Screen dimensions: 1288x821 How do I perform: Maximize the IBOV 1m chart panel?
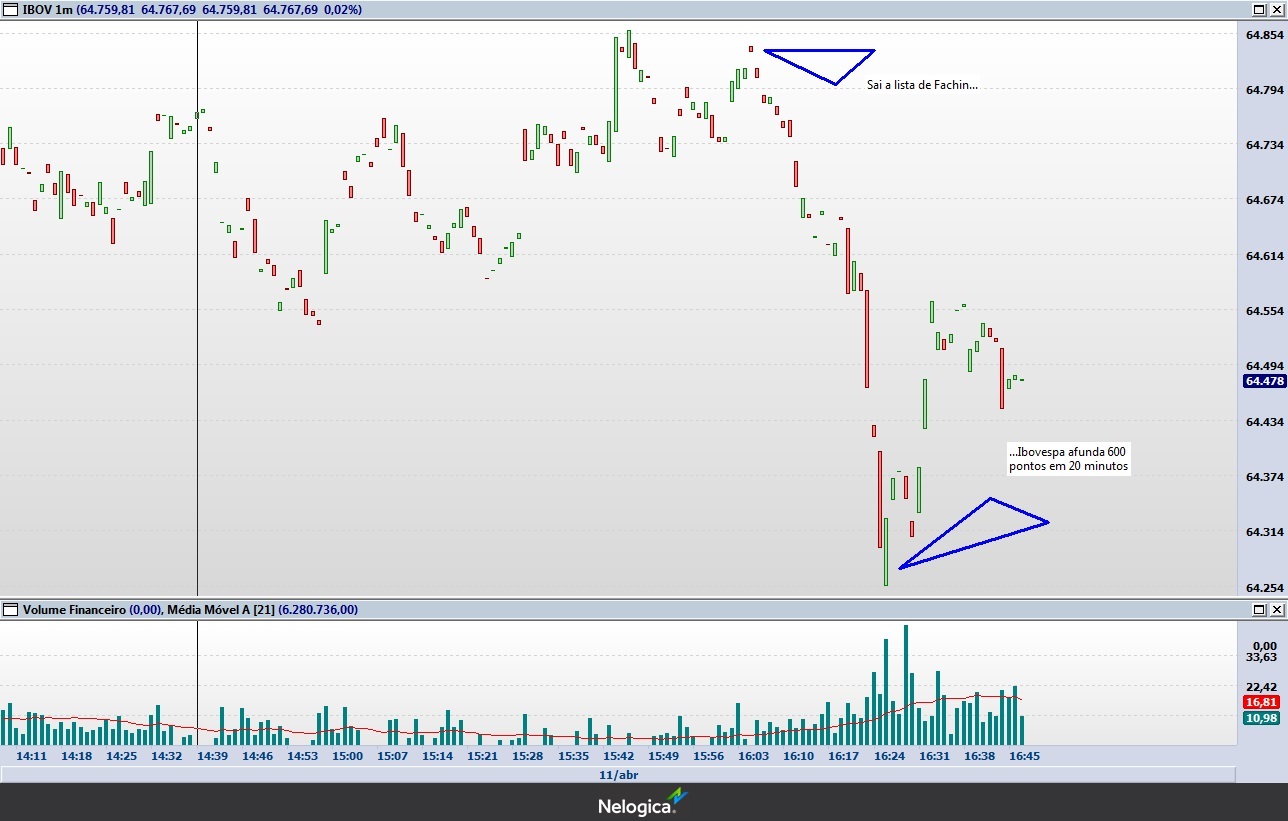pyautogui.click(x=1259, y=9)
